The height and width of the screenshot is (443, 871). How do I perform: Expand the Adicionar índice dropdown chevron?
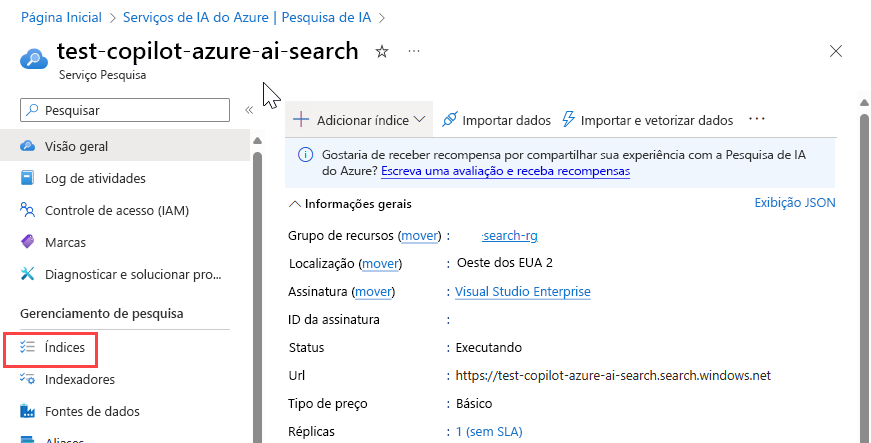[420, 119]
